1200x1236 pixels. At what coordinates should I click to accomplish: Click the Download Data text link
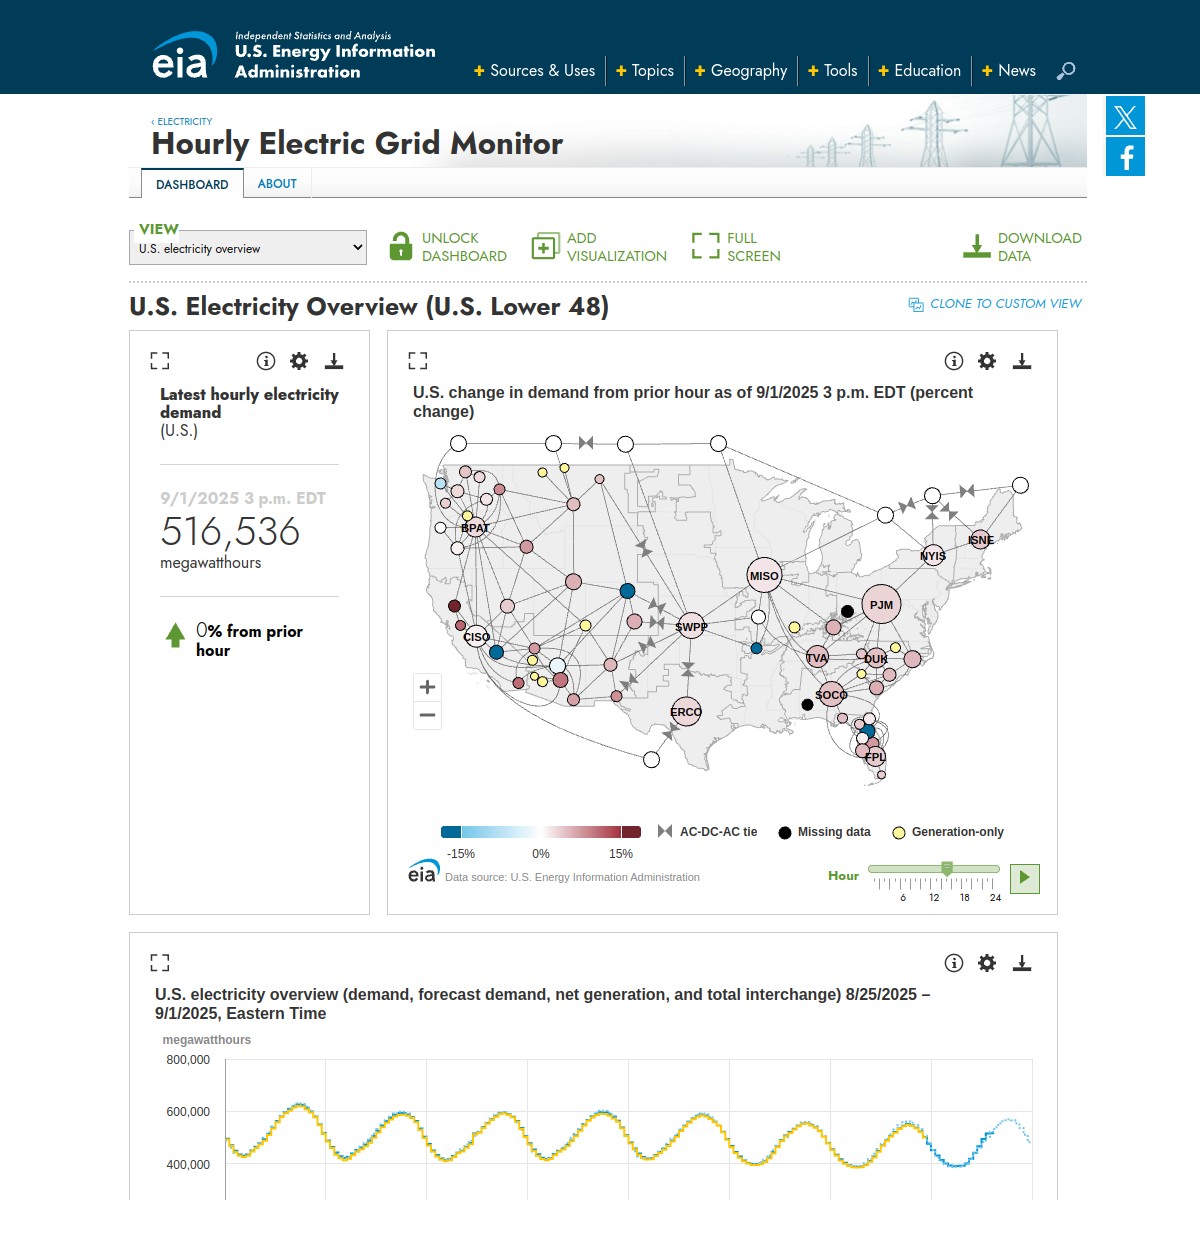point(1040,247)
